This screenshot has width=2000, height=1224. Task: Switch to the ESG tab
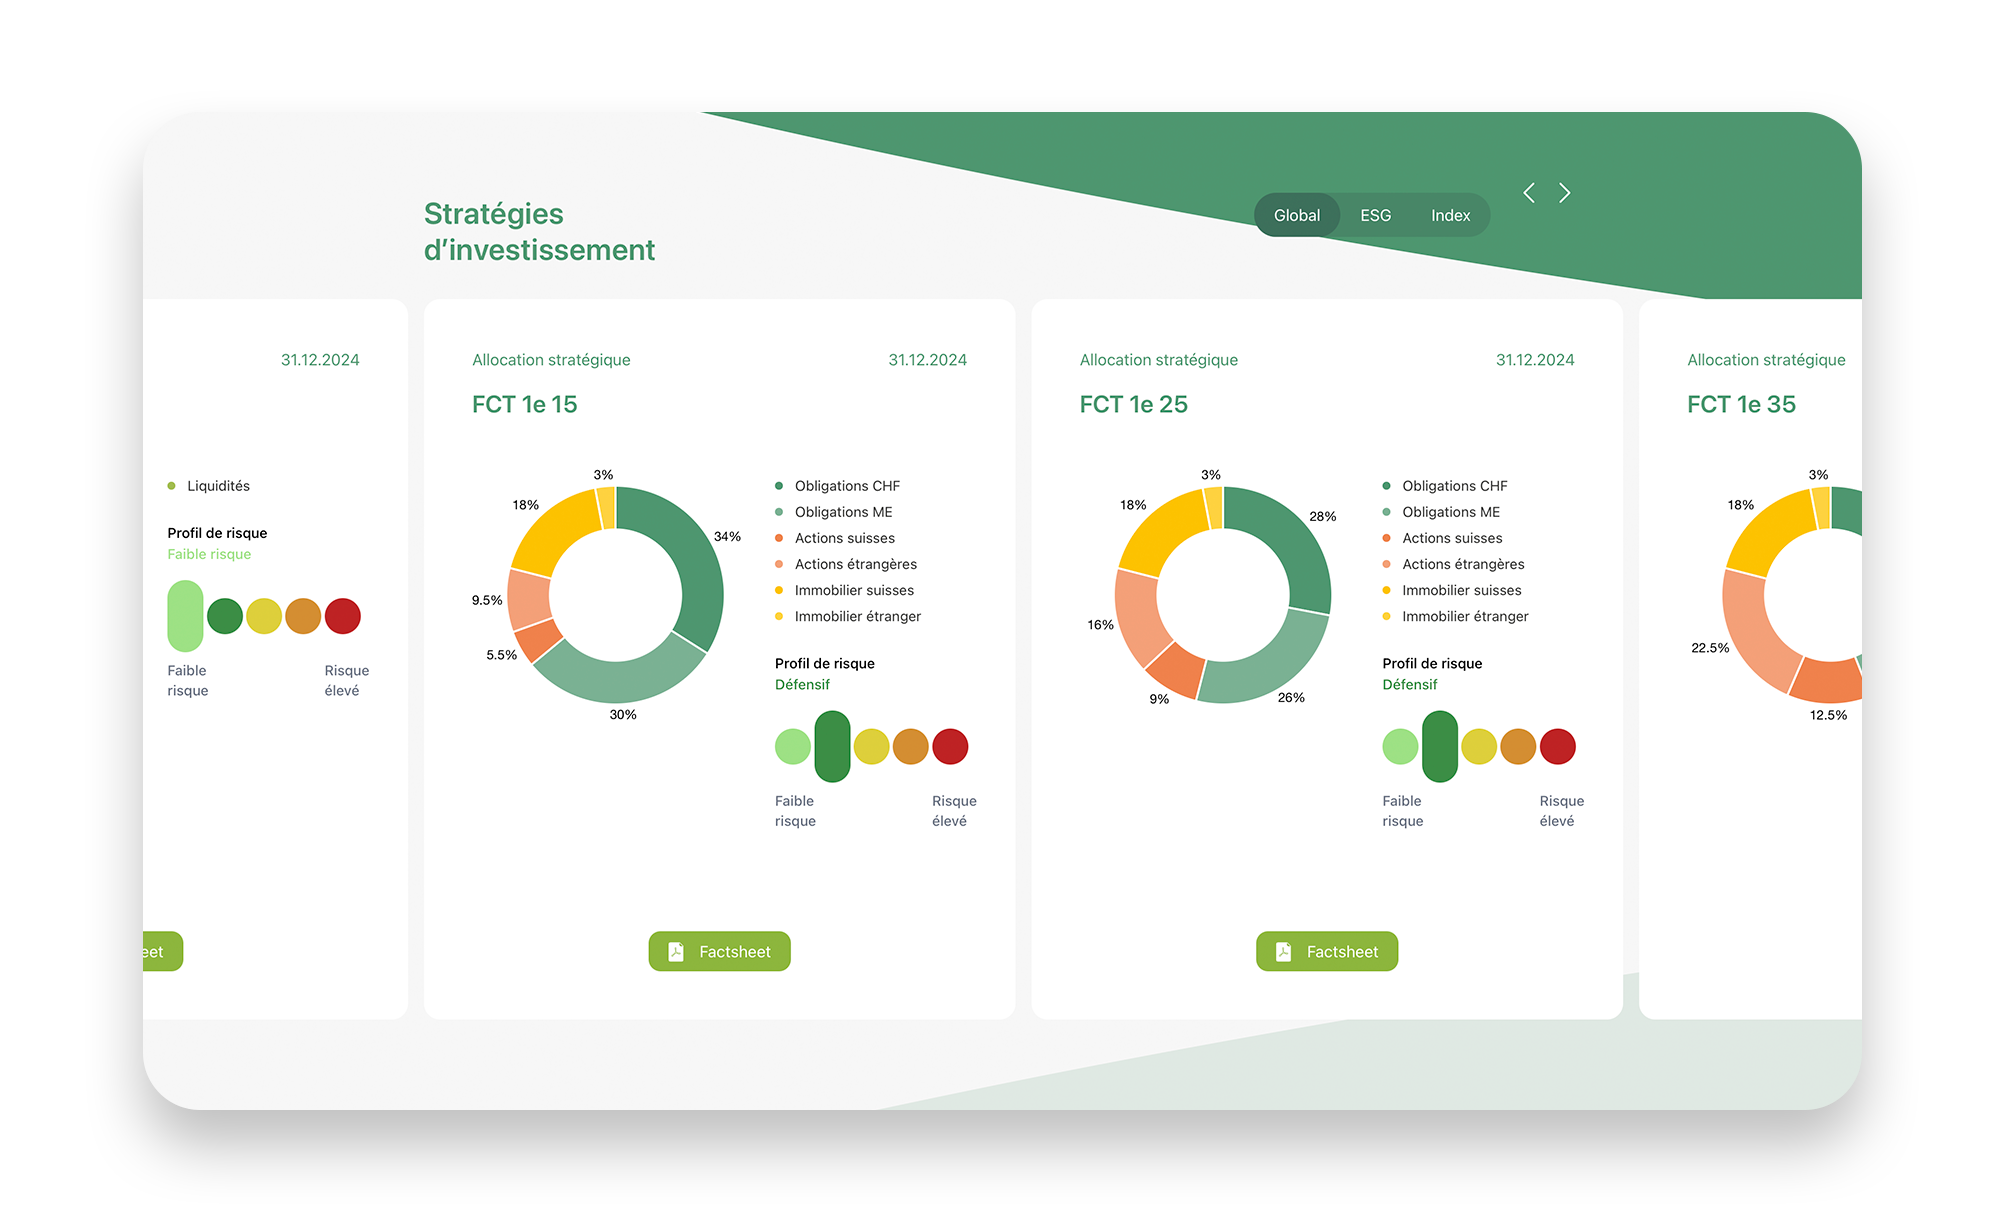coord(1375,215)
